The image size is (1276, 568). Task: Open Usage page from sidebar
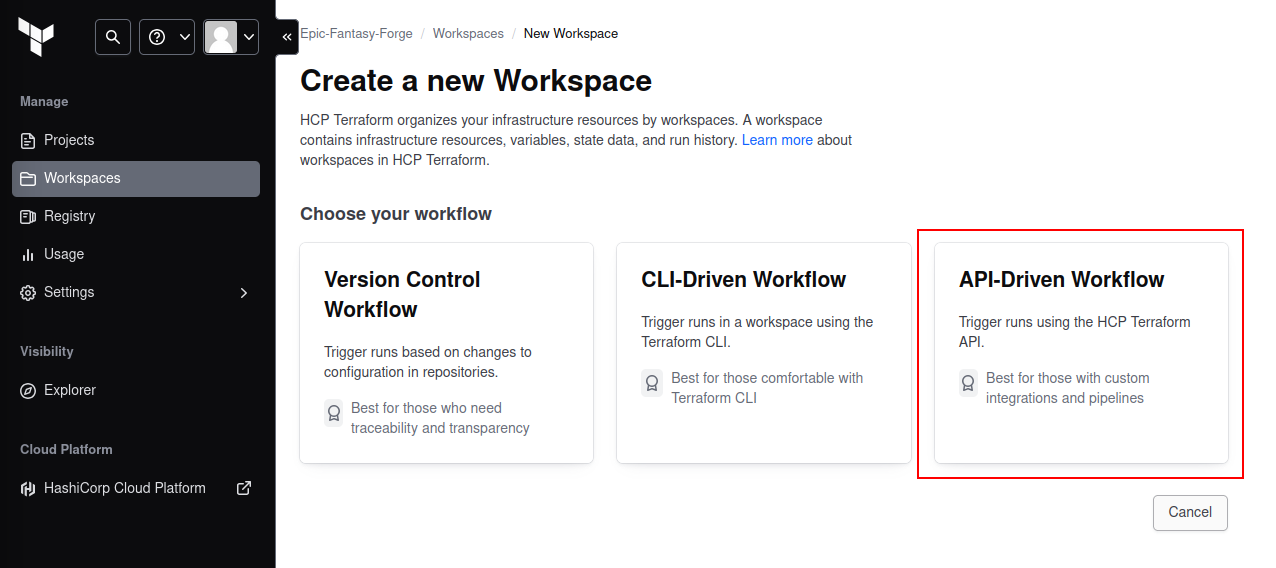point(136,254)
